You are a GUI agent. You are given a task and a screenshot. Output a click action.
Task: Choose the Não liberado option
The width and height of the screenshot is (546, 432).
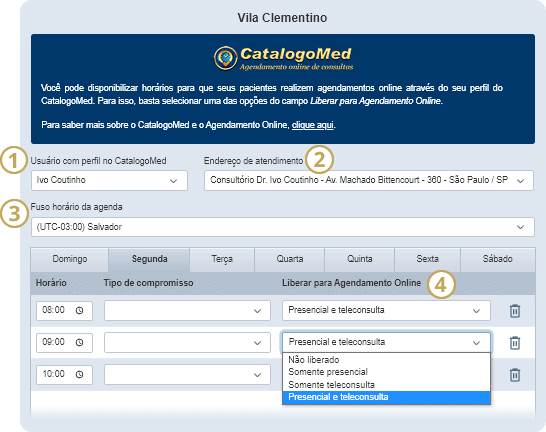(386, 360)
